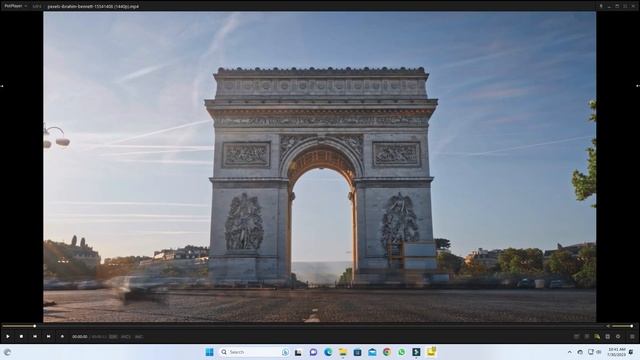The width and height of the screenshot is (640, 360).
Task: Open the chat app icon on taskbar
Action: point(313,352)
